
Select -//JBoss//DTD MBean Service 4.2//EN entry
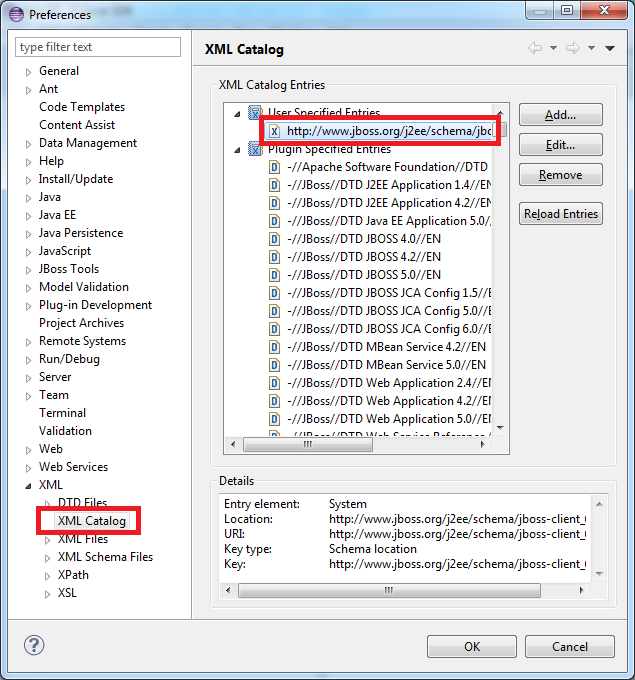[x=386, y=347]
